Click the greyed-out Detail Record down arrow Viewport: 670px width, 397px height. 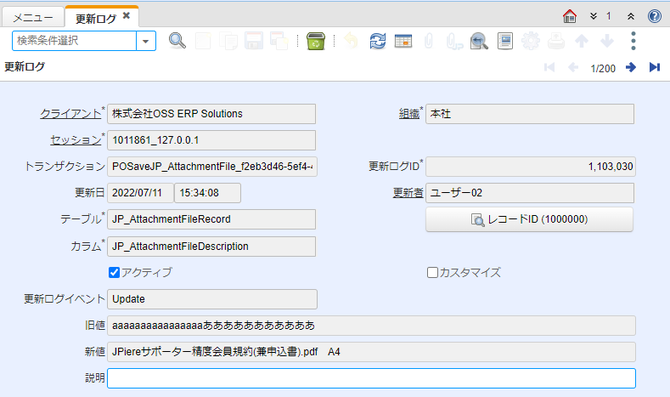click(607, 41)
